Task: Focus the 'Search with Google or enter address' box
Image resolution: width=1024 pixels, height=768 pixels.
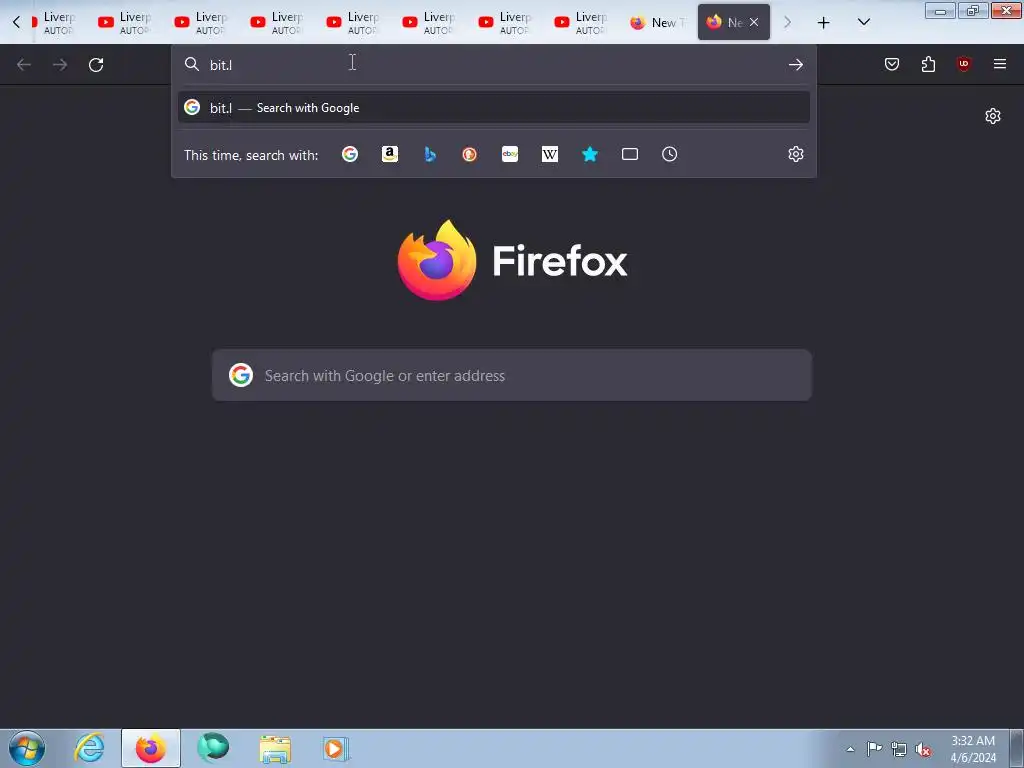Action: 512,375
